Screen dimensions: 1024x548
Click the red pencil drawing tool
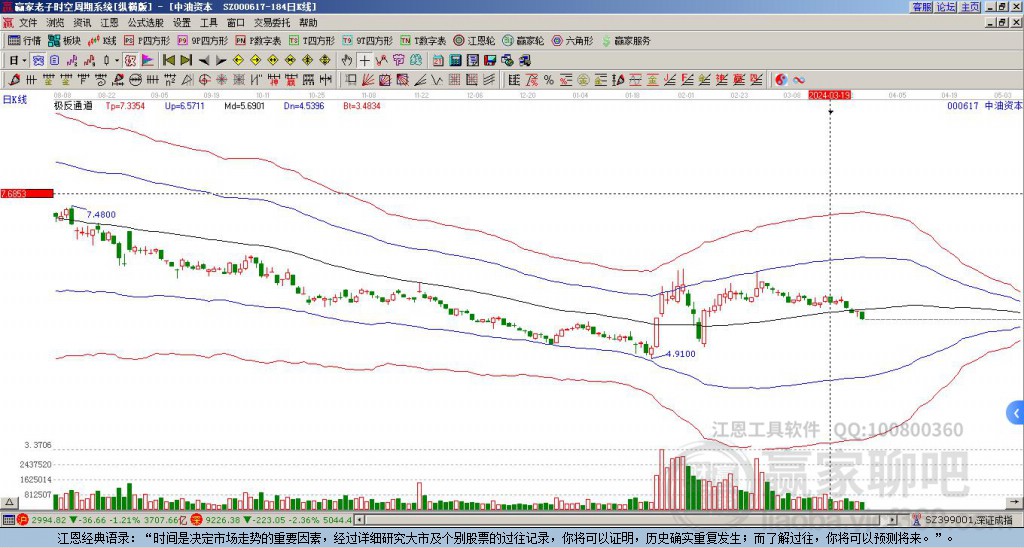click(x=13, y=80)
